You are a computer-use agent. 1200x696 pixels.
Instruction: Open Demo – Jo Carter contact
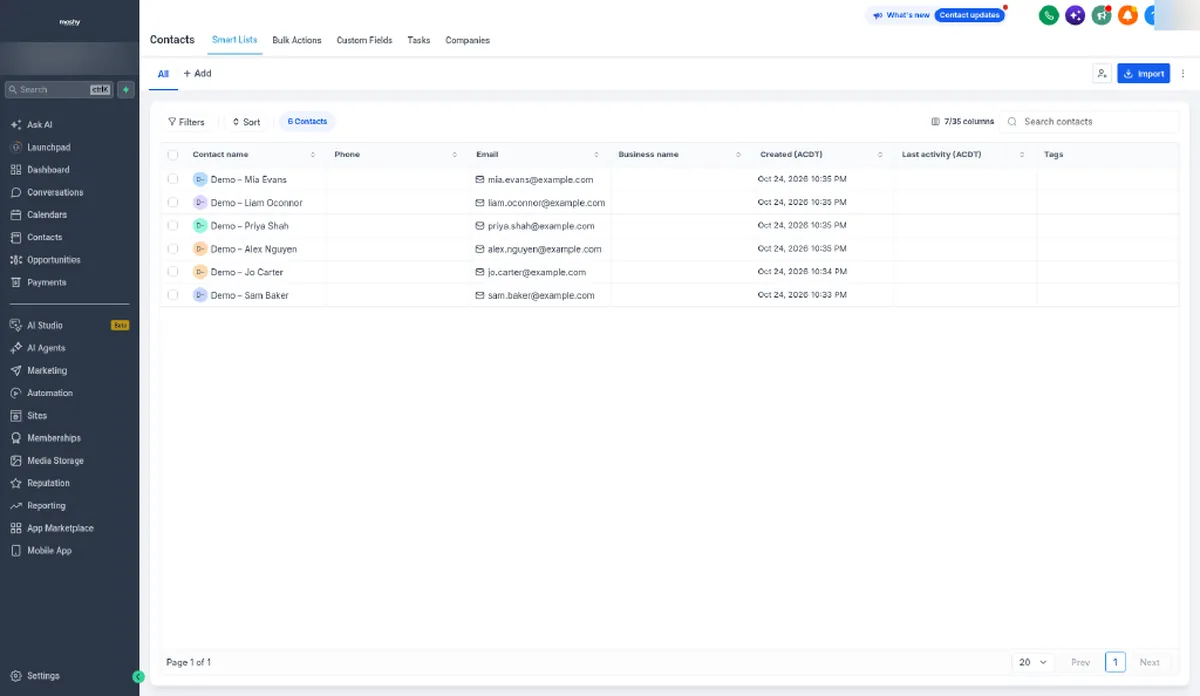246,272
